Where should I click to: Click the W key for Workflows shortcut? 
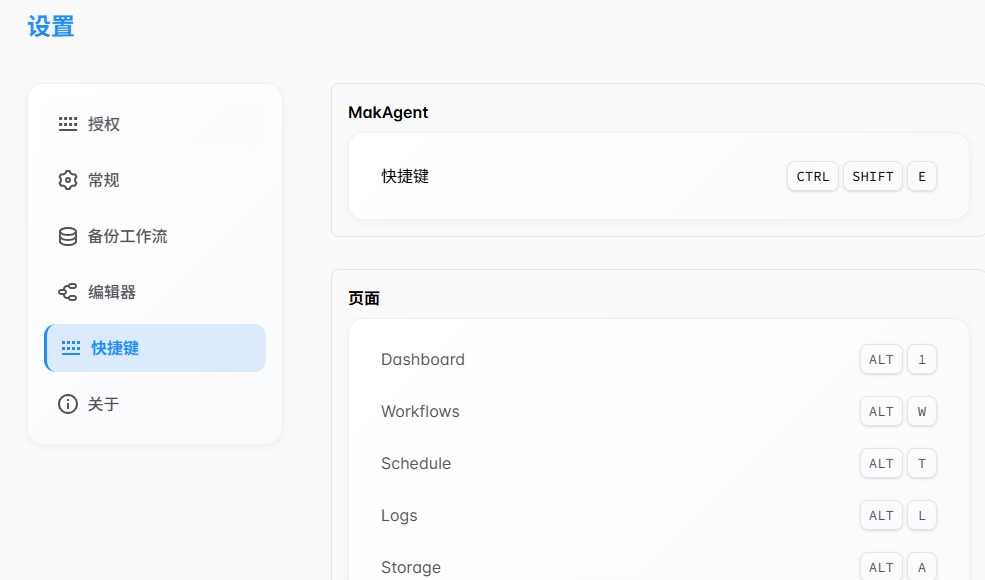pyautogui.click(x=921, y=412)
